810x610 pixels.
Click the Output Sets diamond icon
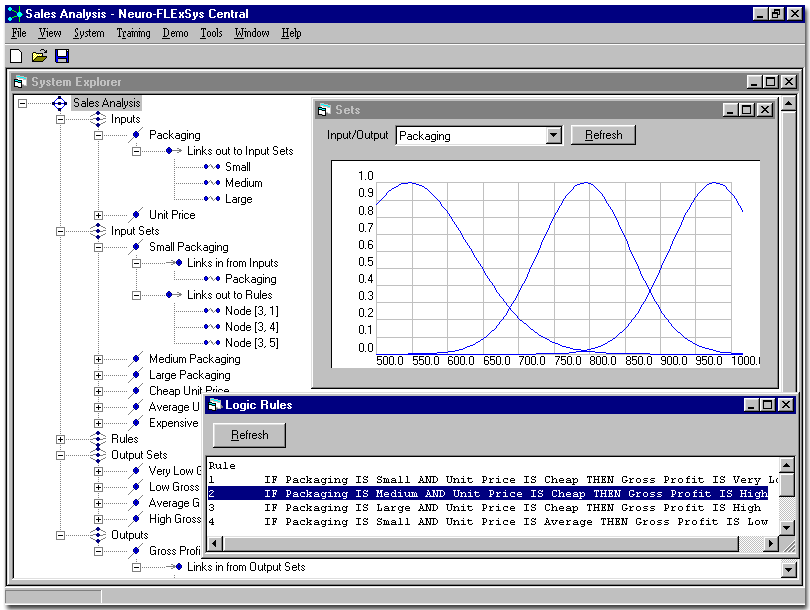pyautogui.click(x=99, y=455)
